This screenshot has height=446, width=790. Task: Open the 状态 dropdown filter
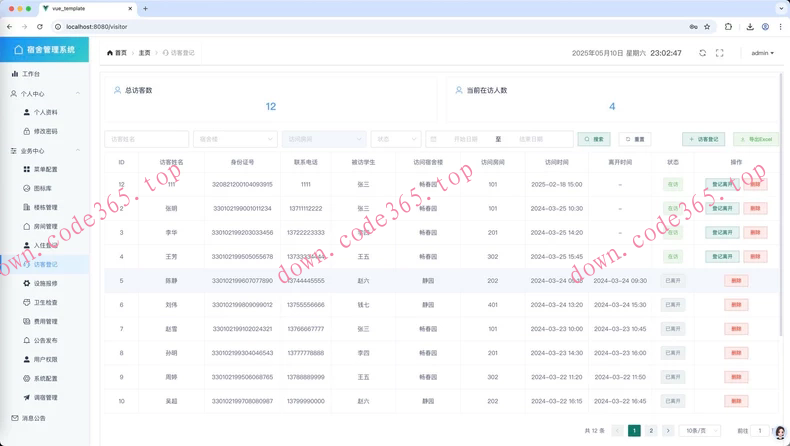point(395,140)
